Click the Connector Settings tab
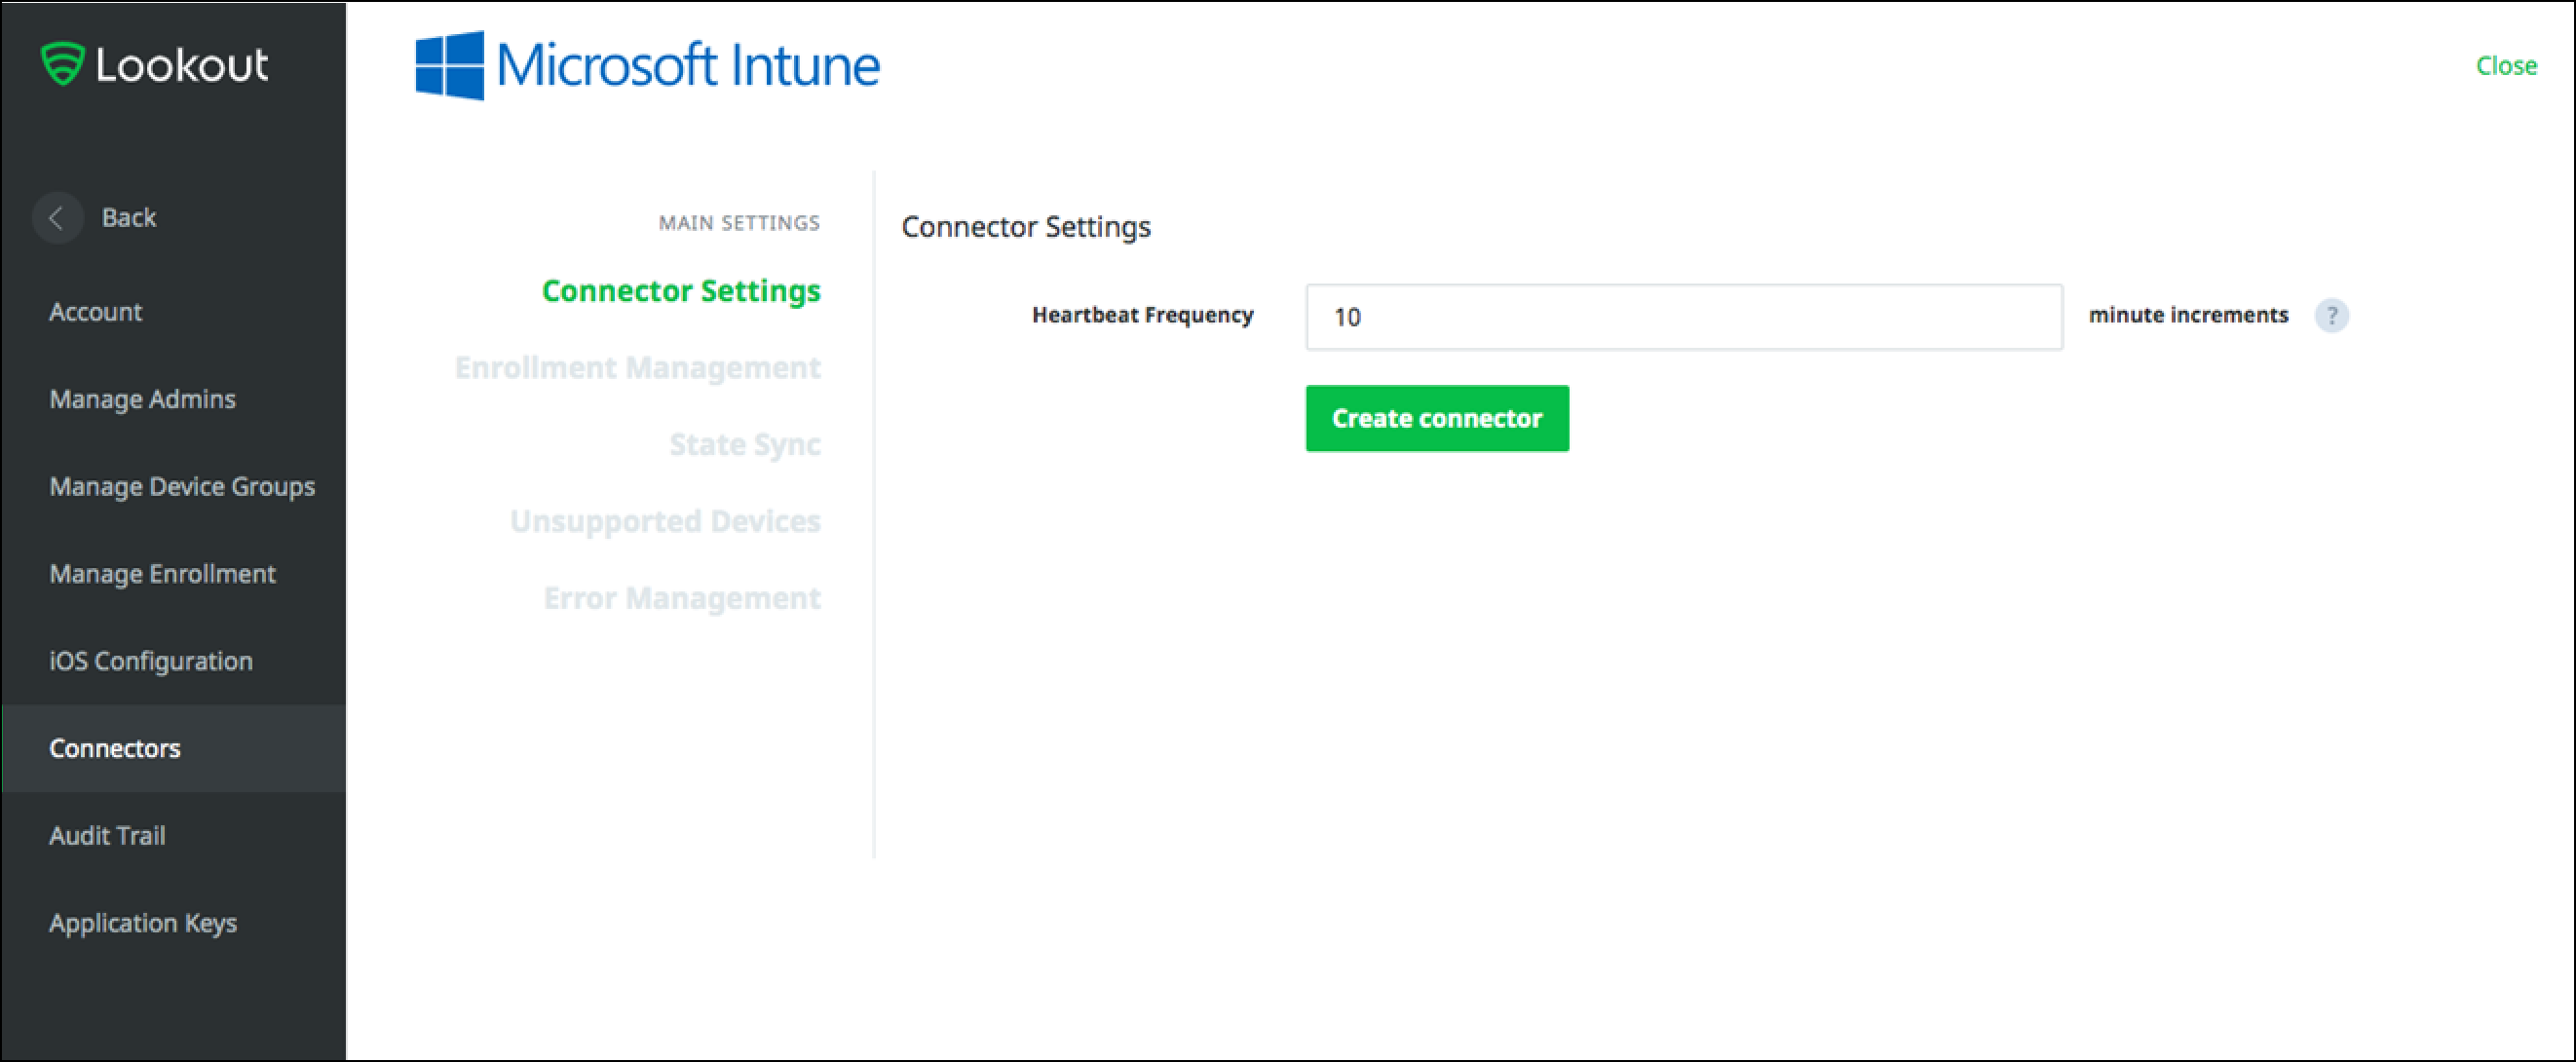Image resolution: width=2576 pixels, height=1062 pixels. pos(682,289)
